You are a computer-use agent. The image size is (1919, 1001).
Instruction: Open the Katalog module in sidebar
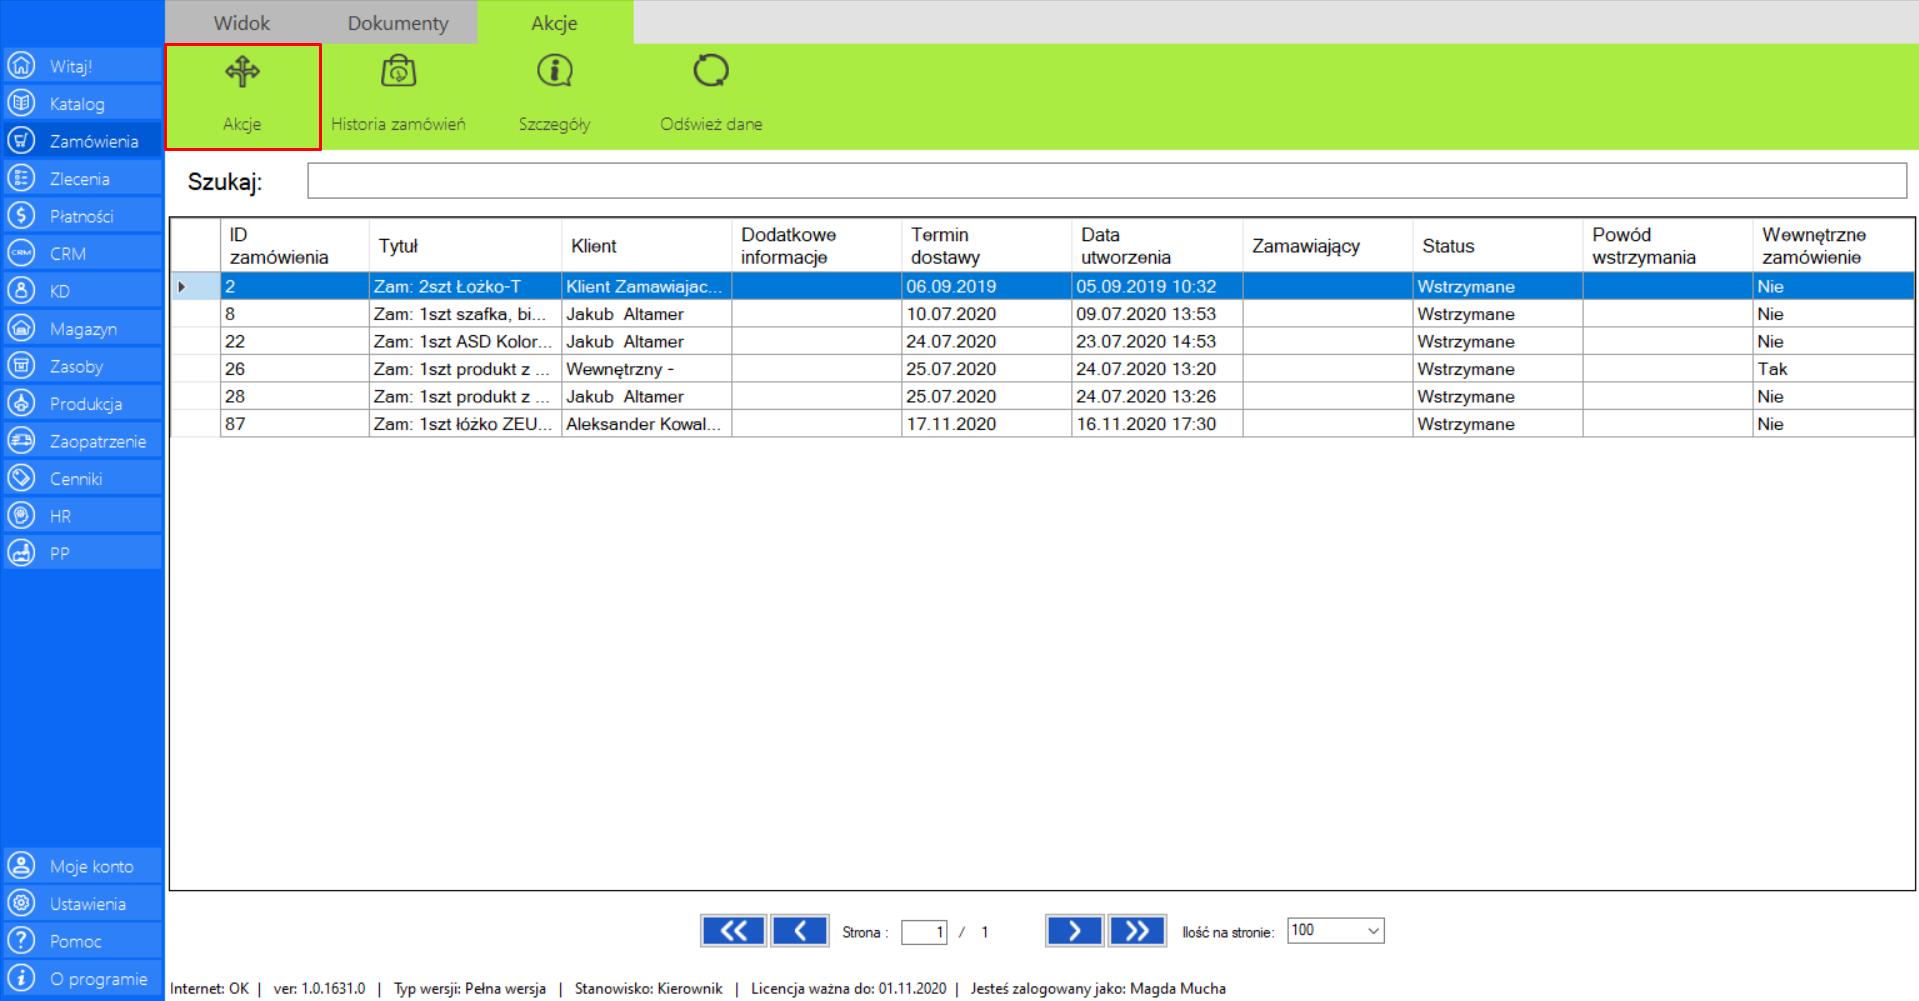[77, 104]
